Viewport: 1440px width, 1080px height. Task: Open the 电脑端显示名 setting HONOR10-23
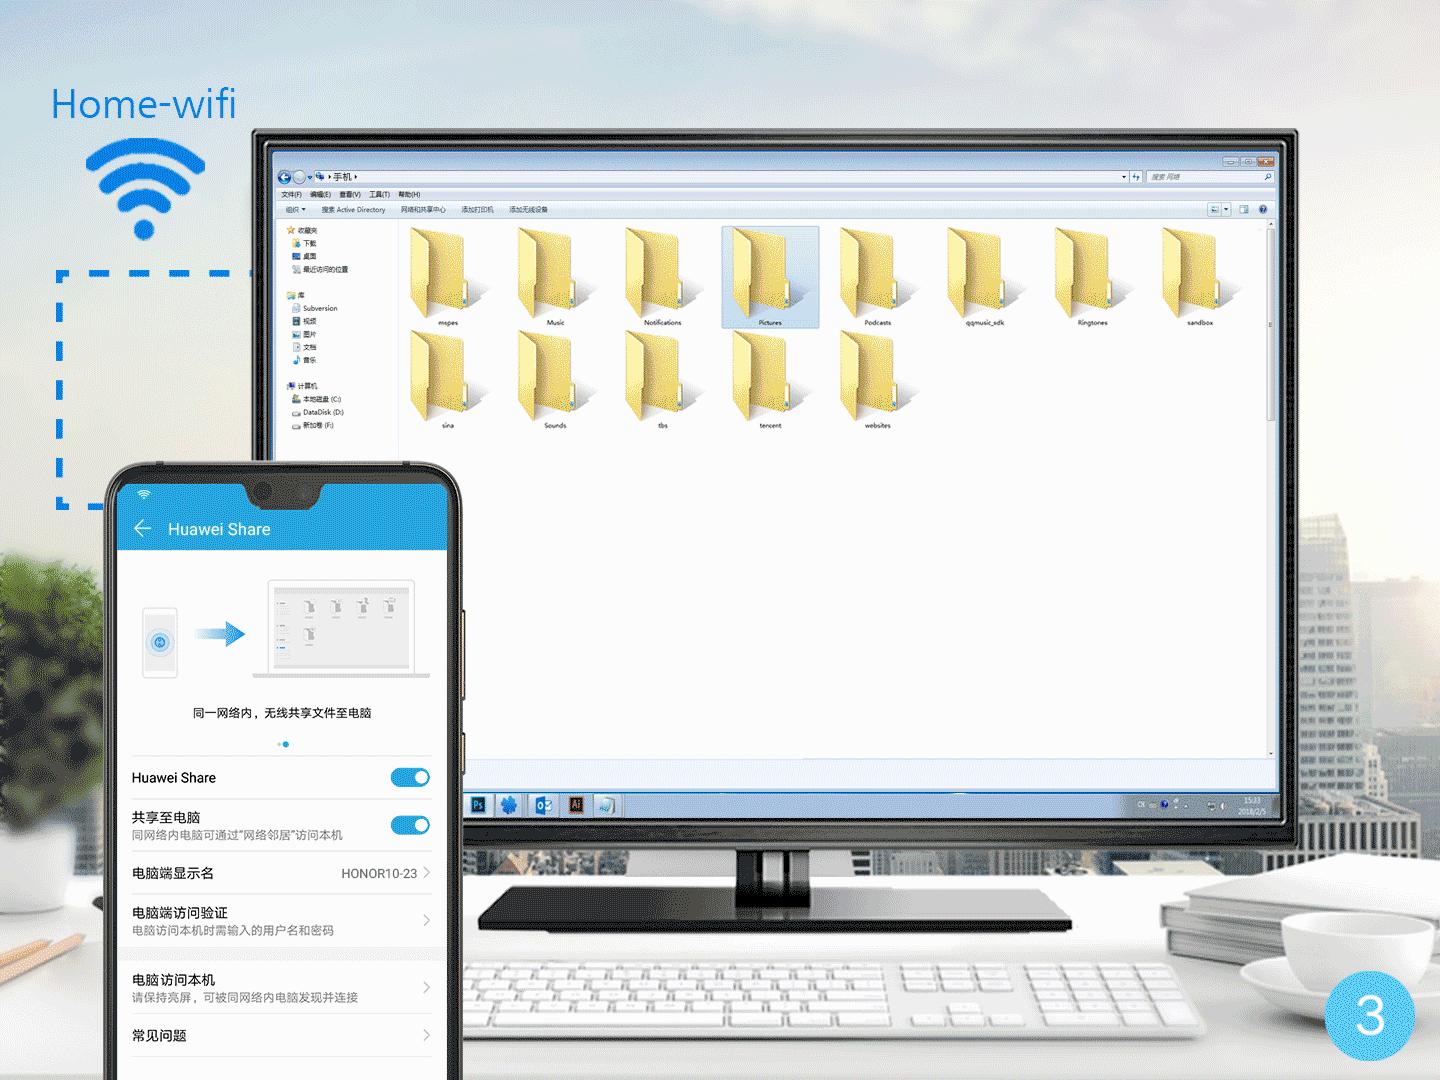coord(282,873)
